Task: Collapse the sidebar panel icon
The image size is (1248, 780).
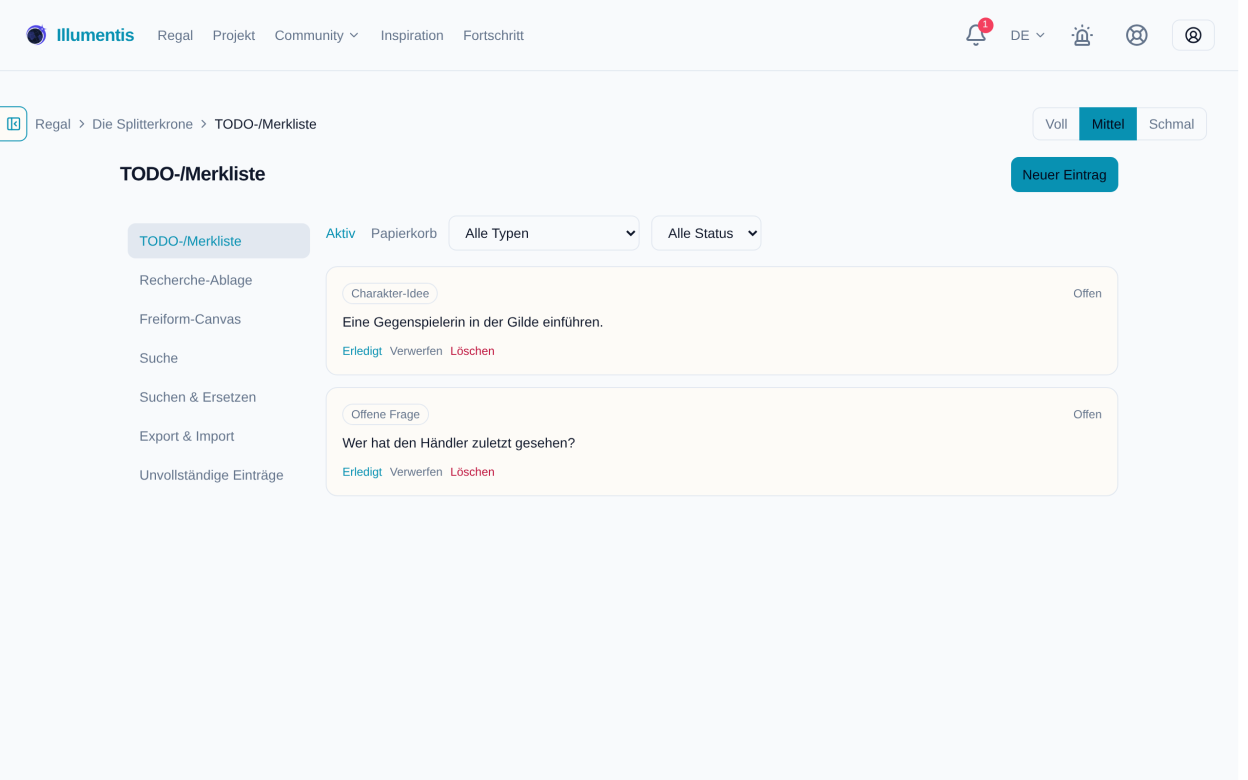Action: click(13, 124)
